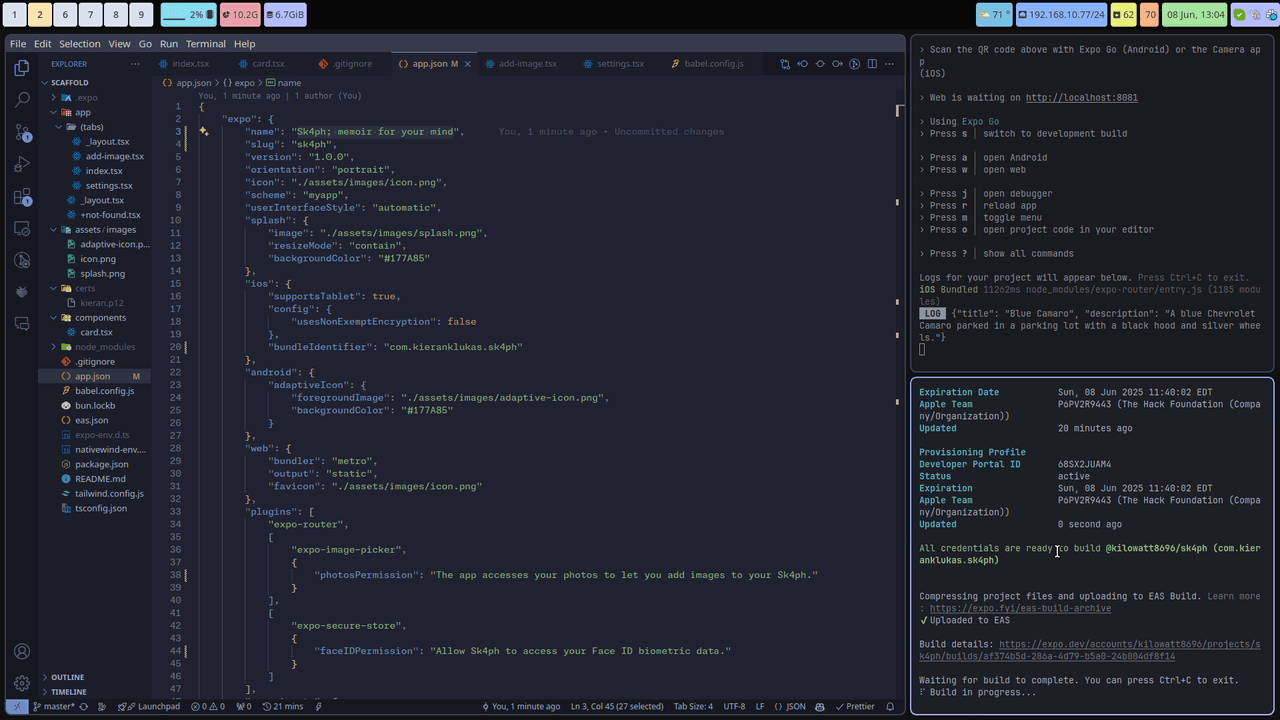Screen dimensions: 1280x720
Task: Click the notifications bell in status bar
Action: tap(890, 706)
